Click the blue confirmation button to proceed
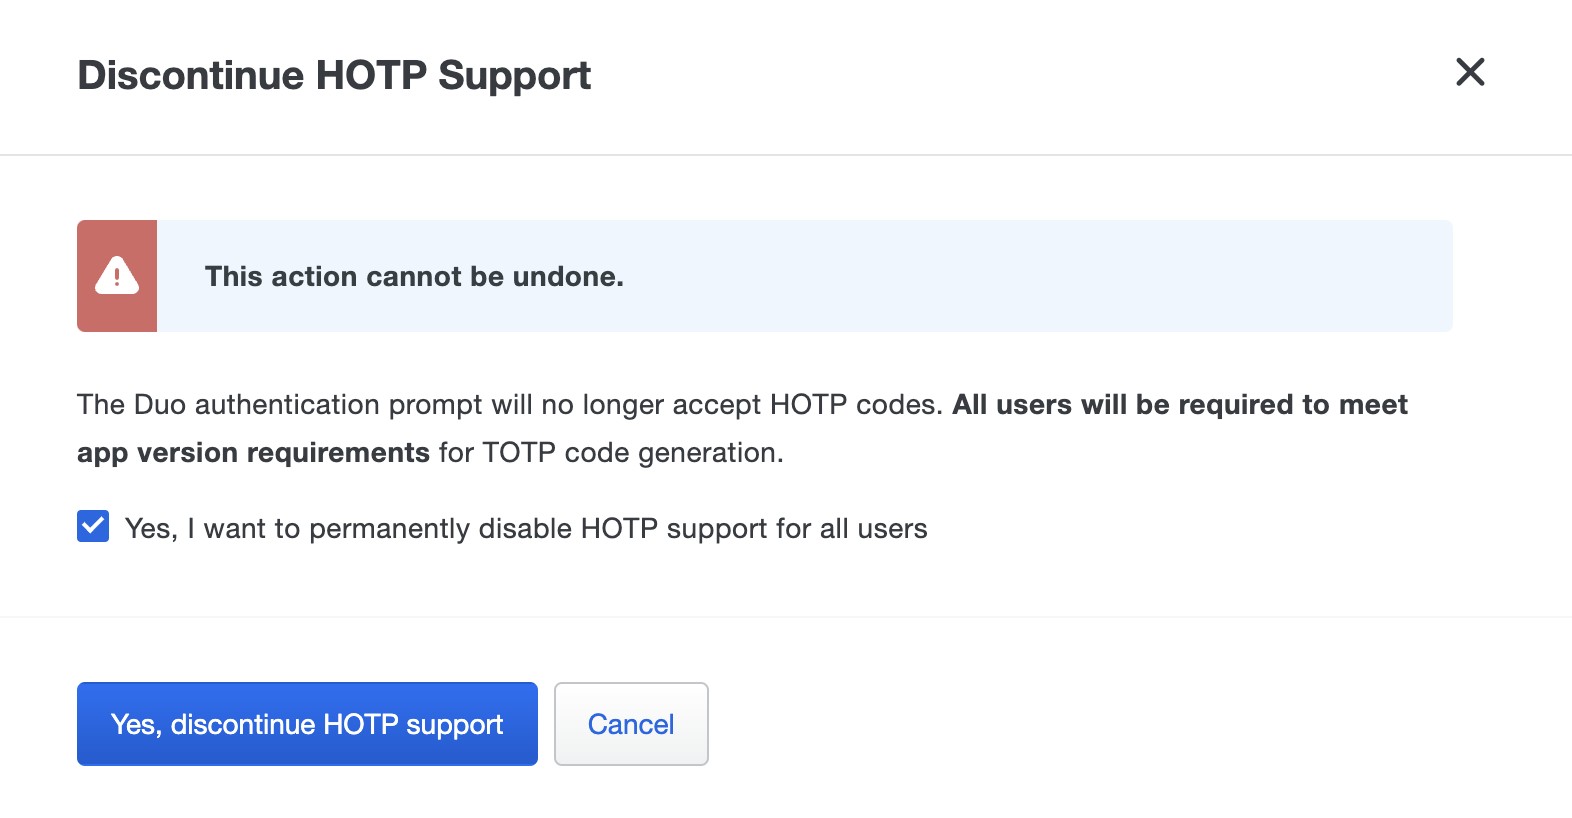The image size is (1572, 818). pyautogui.click(x=307, y=724)
